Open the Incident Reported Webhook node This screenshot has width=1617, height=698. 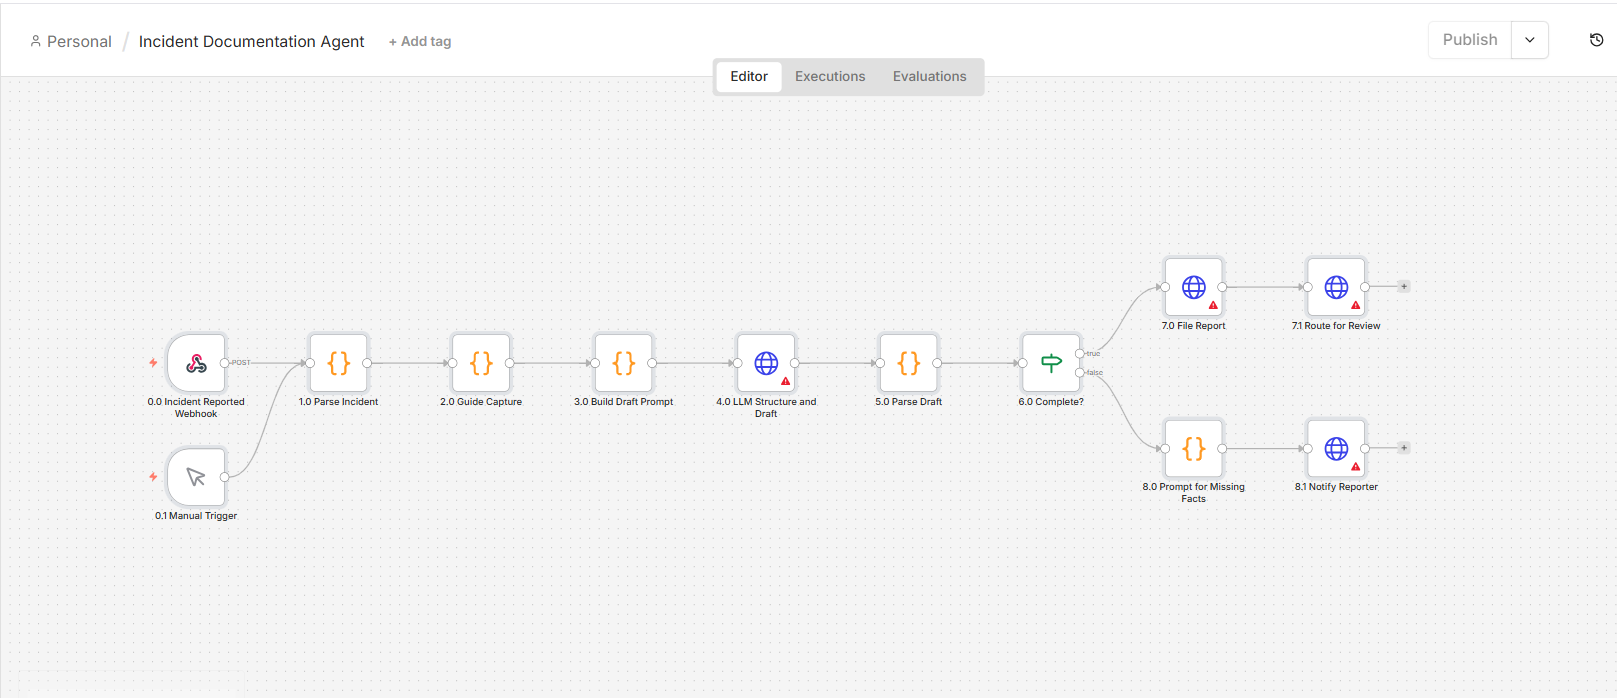196,363
